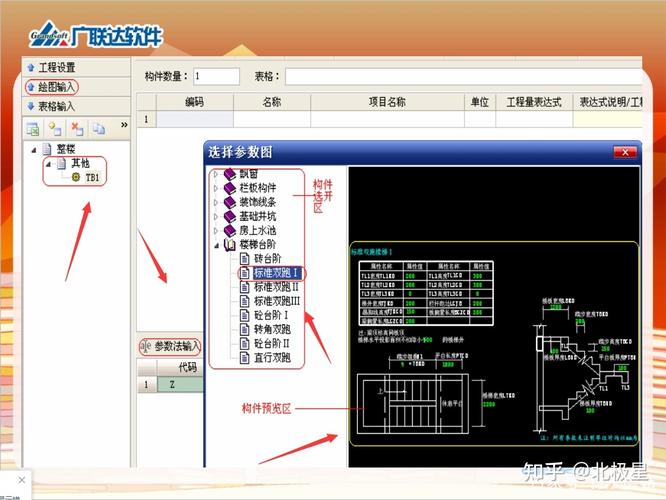Expand the 栏板构件 tree node
This screenshot has width=666, height=500.
click(x=217, y=188)
